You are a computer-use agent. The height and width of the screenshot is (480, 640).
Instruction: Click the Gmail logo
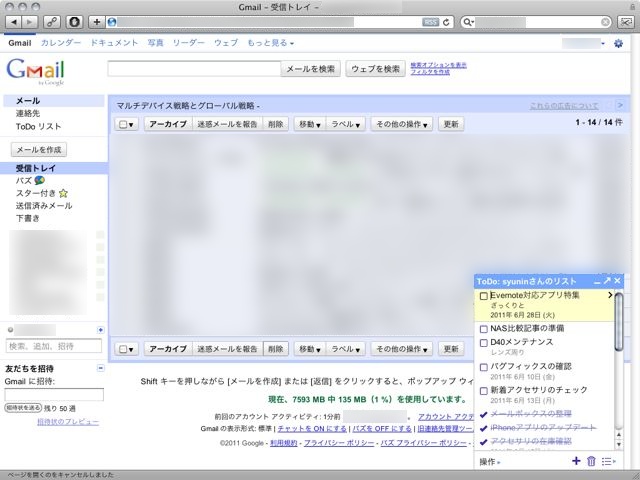click(x=36, y=71)
